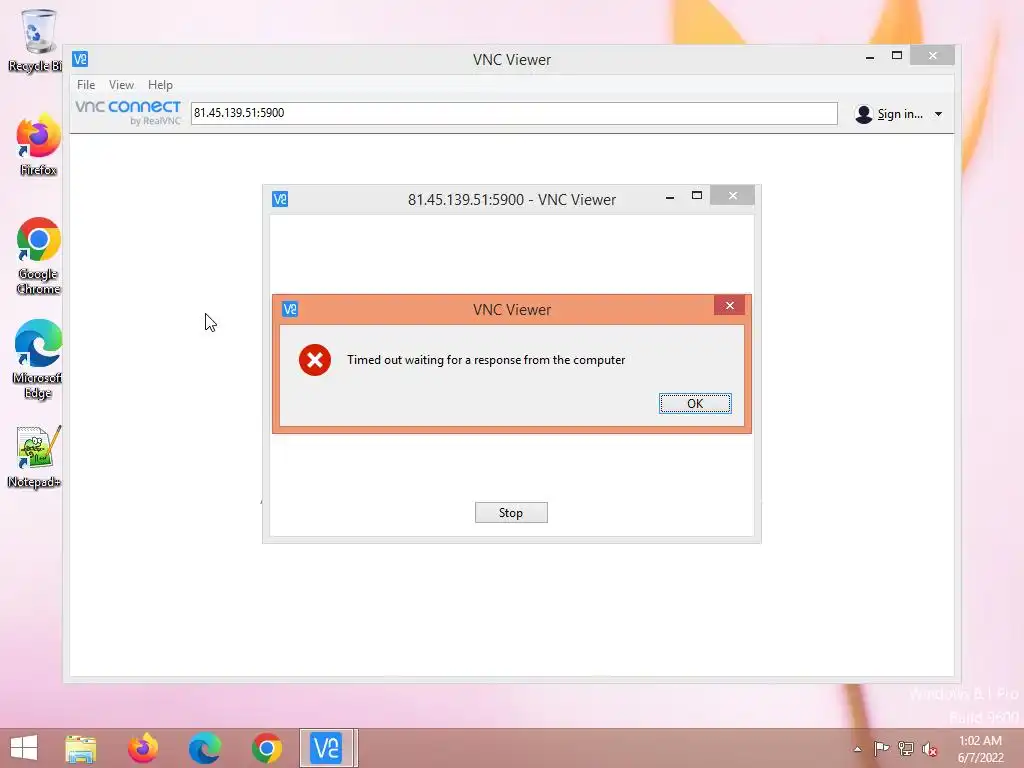The image size is (1024, 768).
Task: Select the Google Chrome desktop shortcut
Action: pos(38,256)
